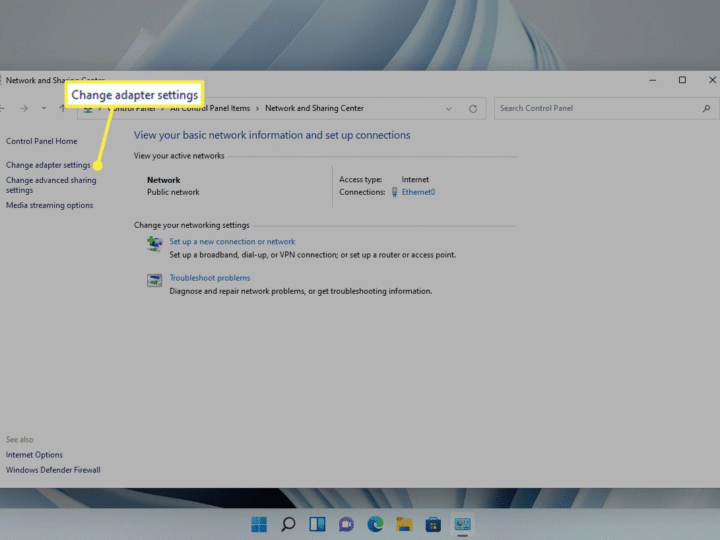
Task: Click the refresh button in address bar
Action: coord(473,109)
